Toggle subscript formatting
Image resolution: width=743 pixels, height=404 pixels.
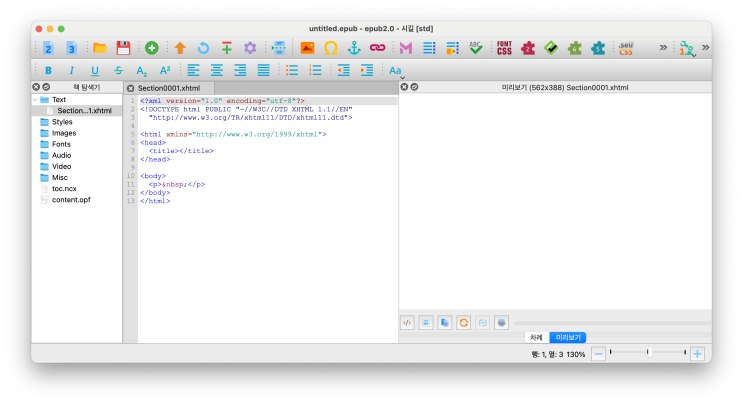click(142, 71)
